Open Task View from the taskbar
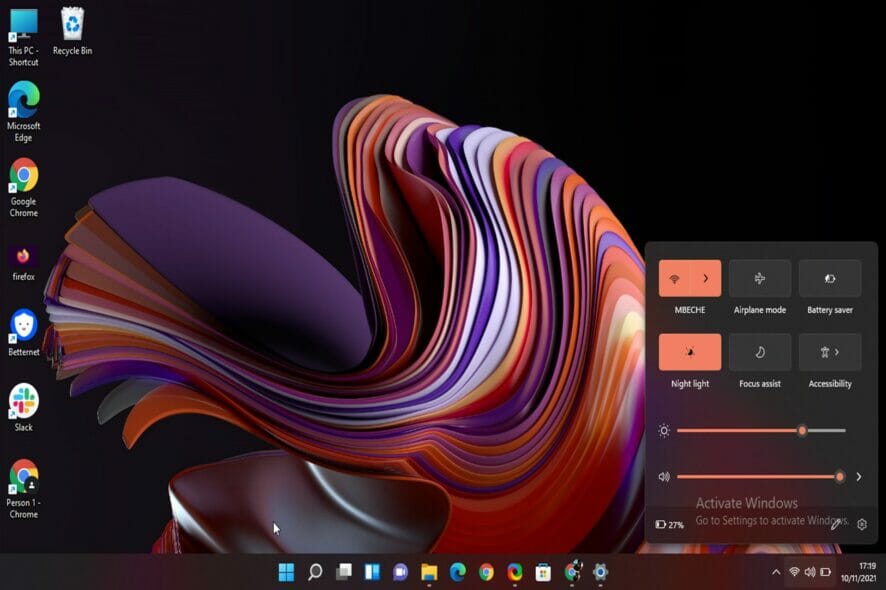The image size is (886, 590). coord(343,573)
